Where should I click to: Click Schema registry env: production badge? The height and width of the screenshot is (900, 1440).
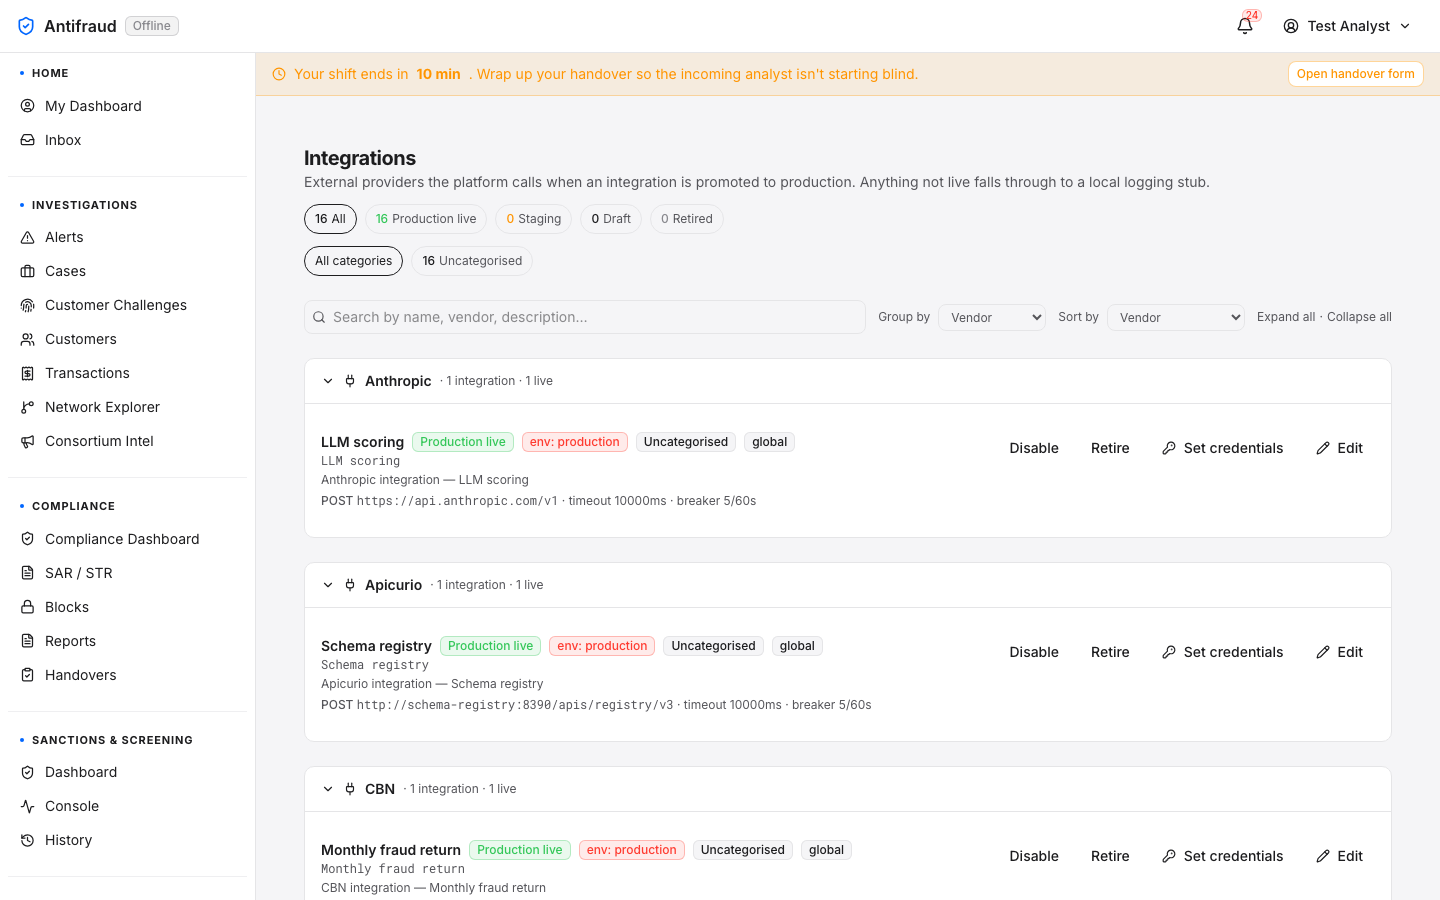(602, 646)
